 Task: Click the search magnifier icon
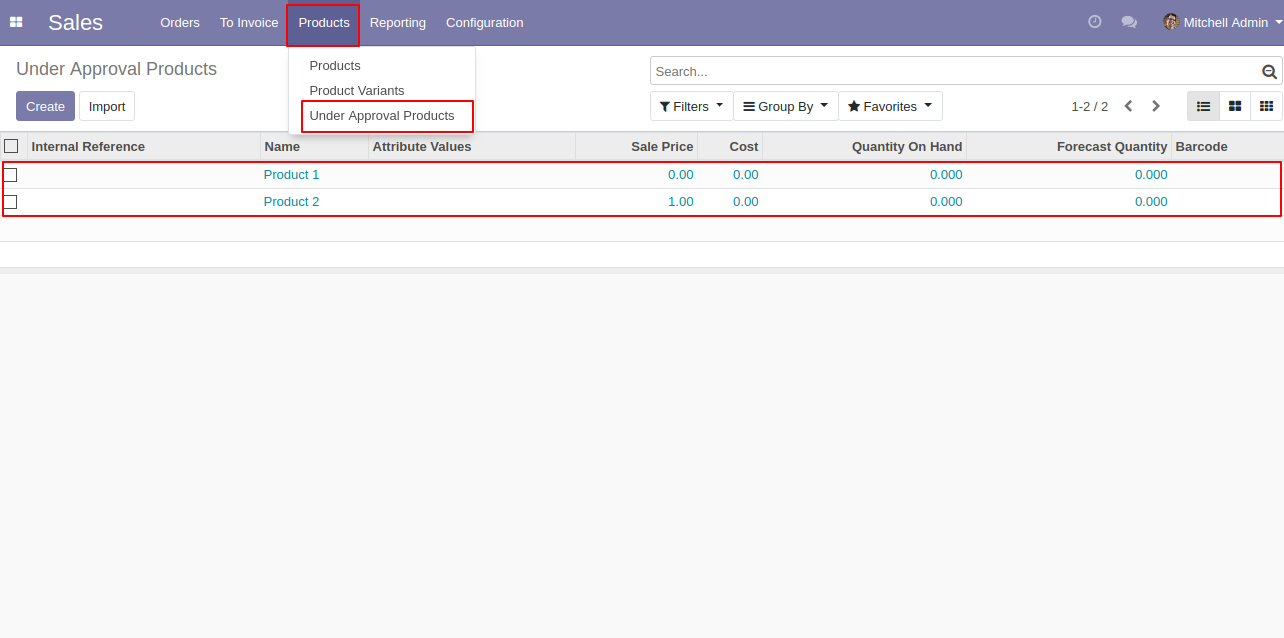(1270, 72)
